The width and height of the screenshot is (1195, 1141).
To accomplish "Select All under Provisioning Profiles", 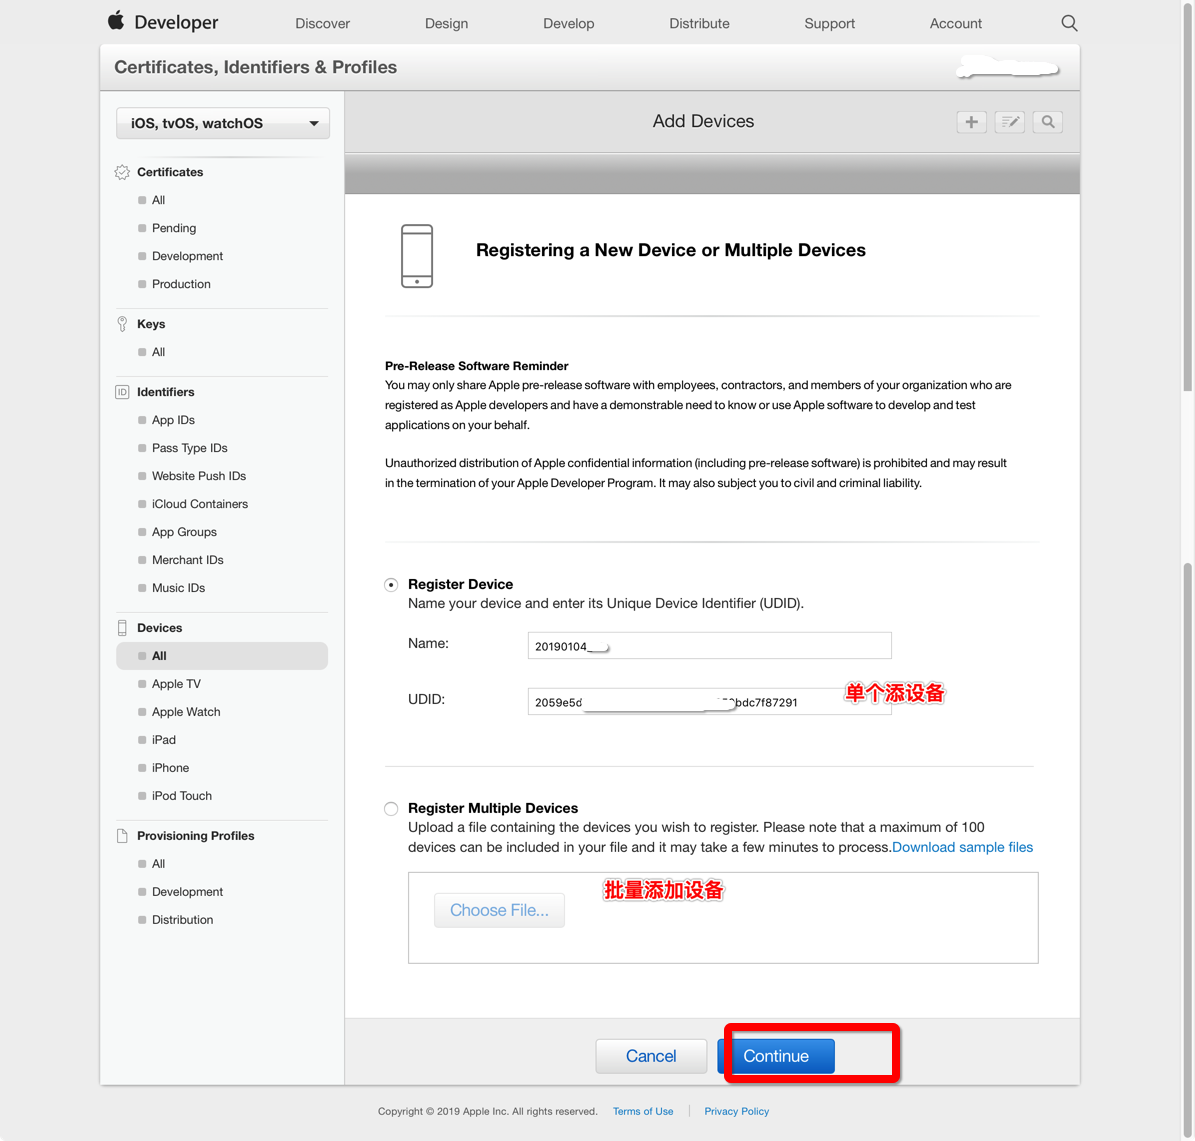I will [x=159, y=864].
